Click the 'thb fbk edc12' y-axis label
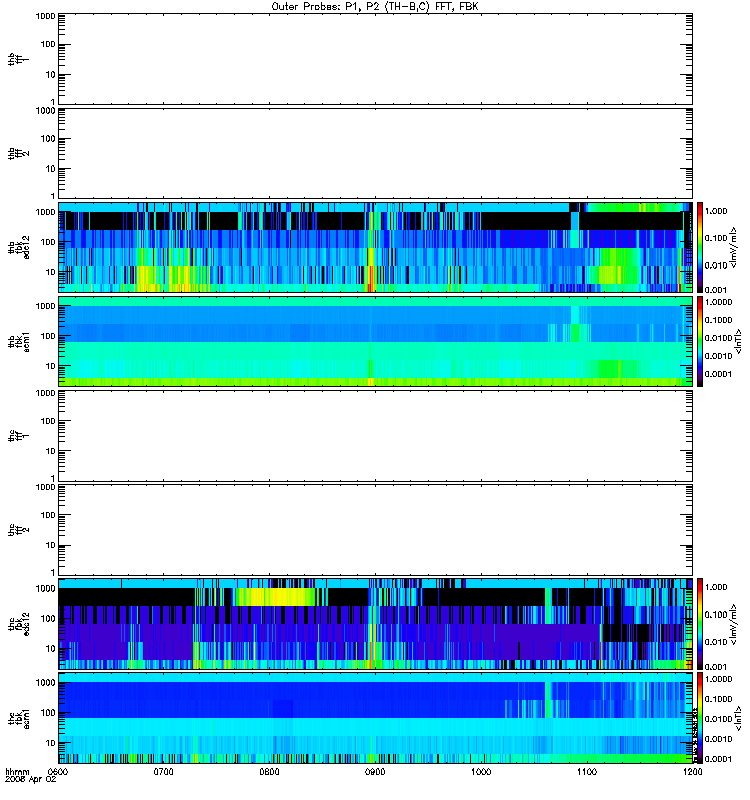The width and height of the screenshot is (750, 800). (x=18, y=247)
